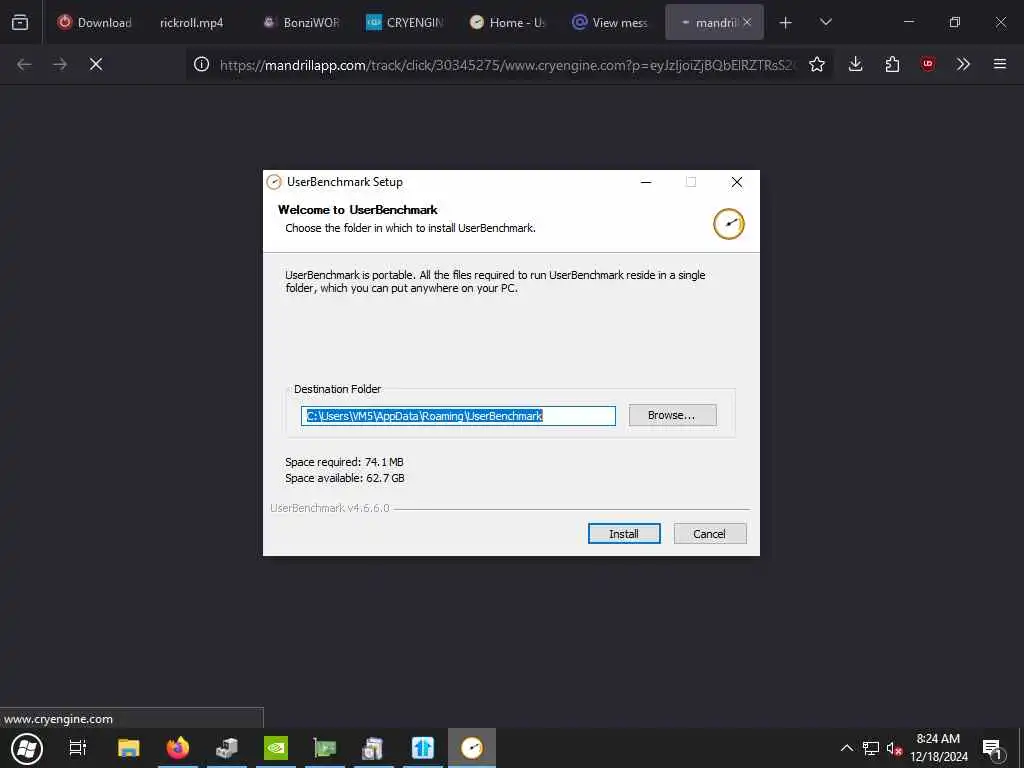Open Firefox View icon
This screenshot has width=1024, height=768.
[x=20, y=22]
